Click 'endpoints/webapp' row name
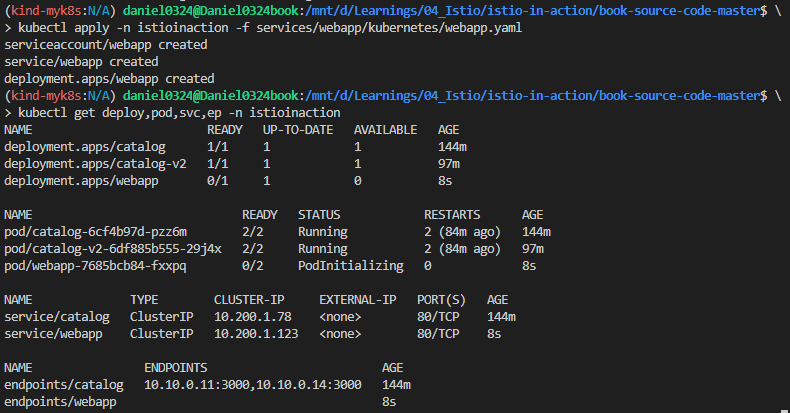Screen dimensions: 790x413 [60, 402]
